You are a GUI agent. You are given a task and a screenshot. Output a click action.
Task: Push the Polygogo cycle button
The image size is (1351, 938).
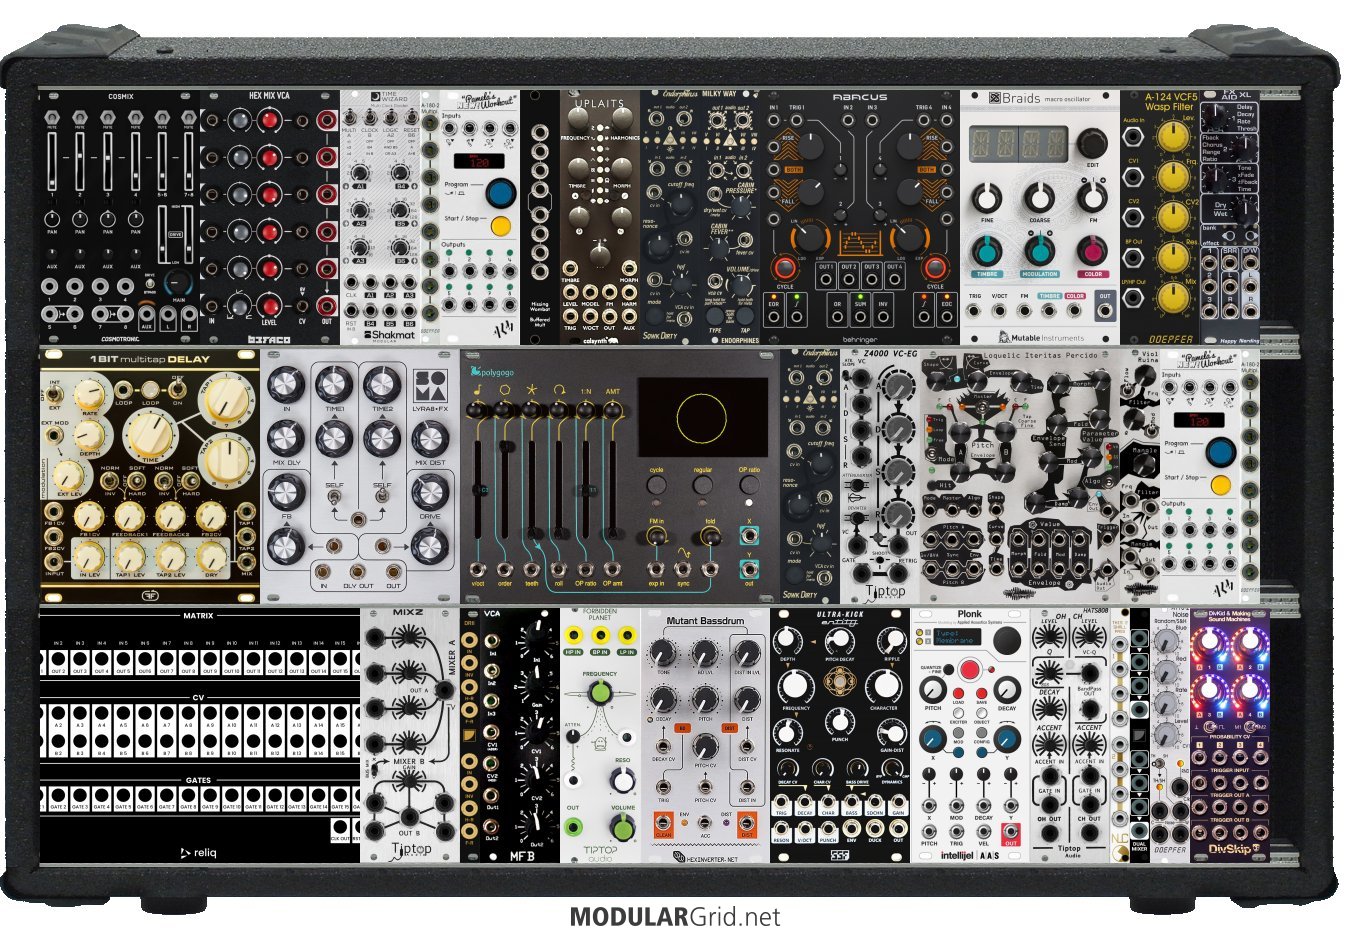tap(656, 485)
